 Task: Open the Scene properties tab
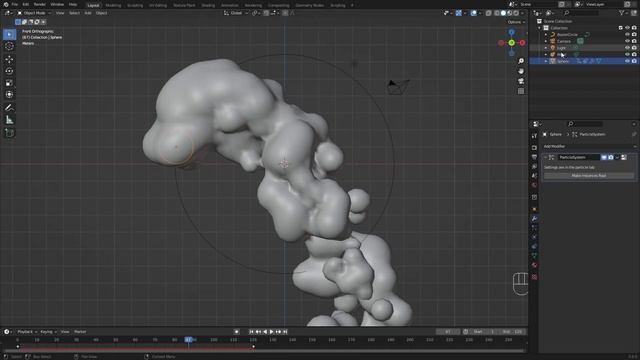(x=534, y=176)
